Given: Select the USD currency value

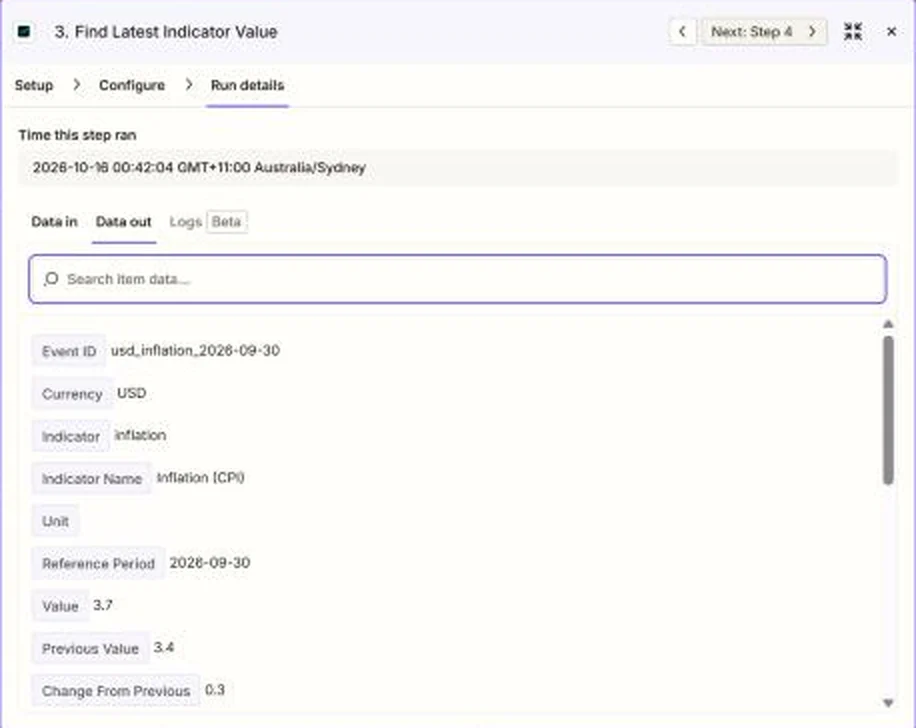Looking at the screenshot, I should tap(131, 393).
